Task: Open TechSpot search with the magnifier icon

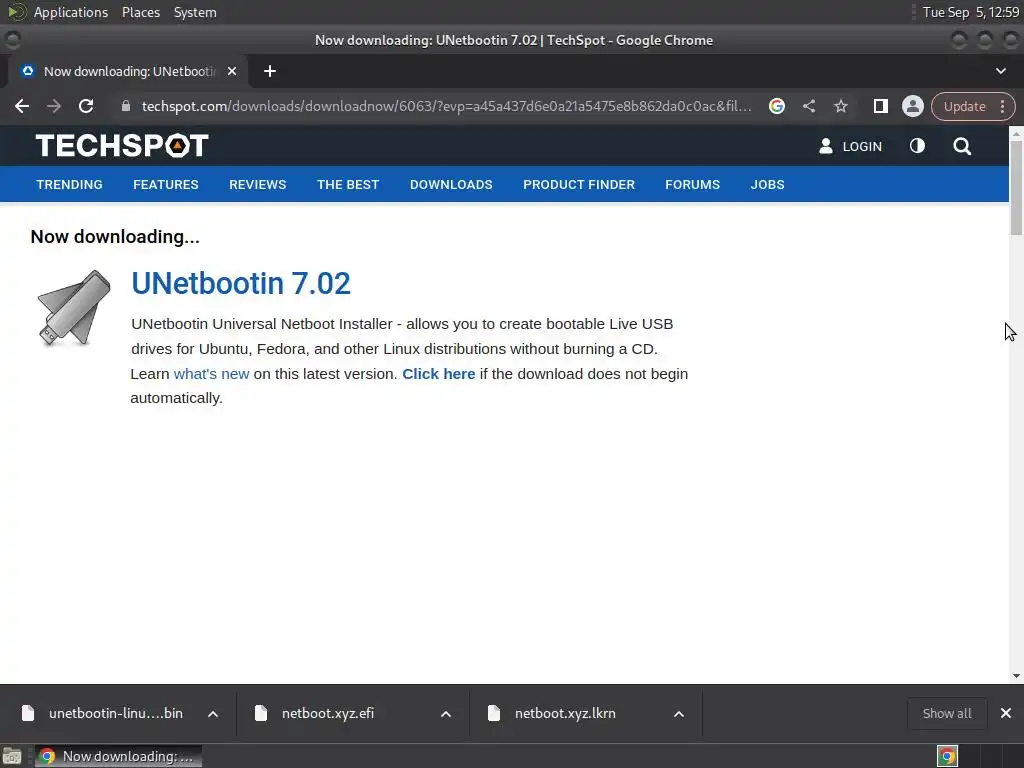Action: pyautogui.click(x=962, y=146)
